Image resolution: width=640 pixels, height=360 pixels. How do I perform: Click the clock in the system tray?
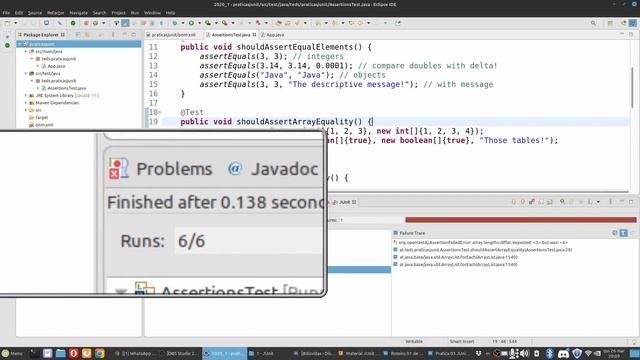[614, 353]
